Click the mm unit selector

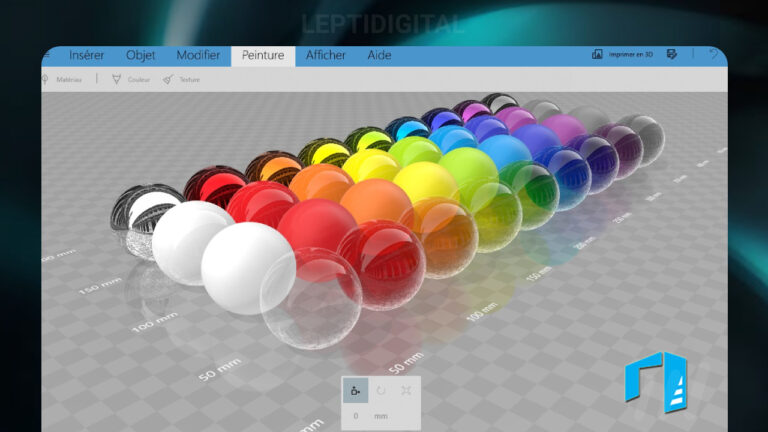(381, 416)
